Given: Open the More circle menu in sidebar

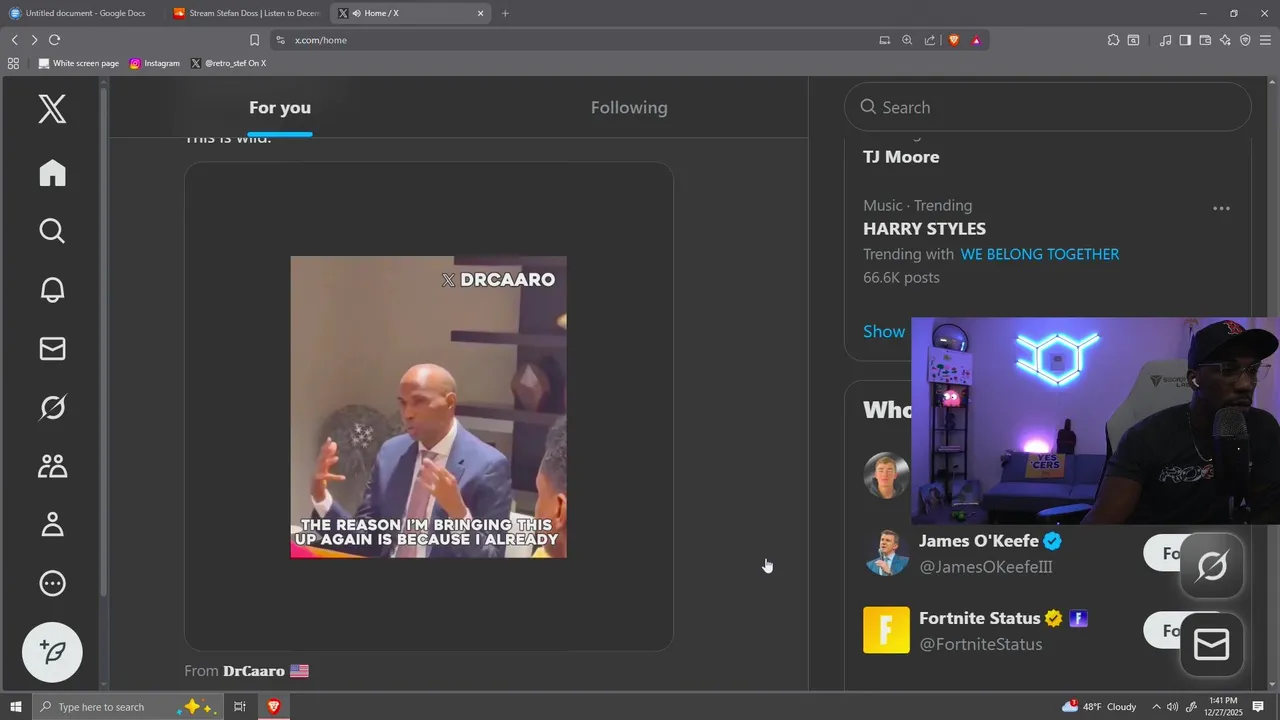Looking at the screenshot, I should pos(52,583).
